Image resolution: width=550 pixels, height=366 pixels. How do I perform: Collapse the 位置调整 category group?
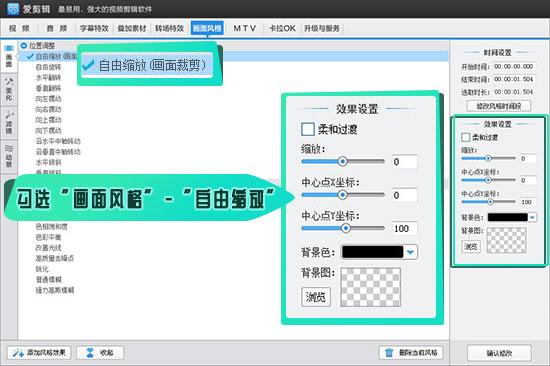click(24, 46)
